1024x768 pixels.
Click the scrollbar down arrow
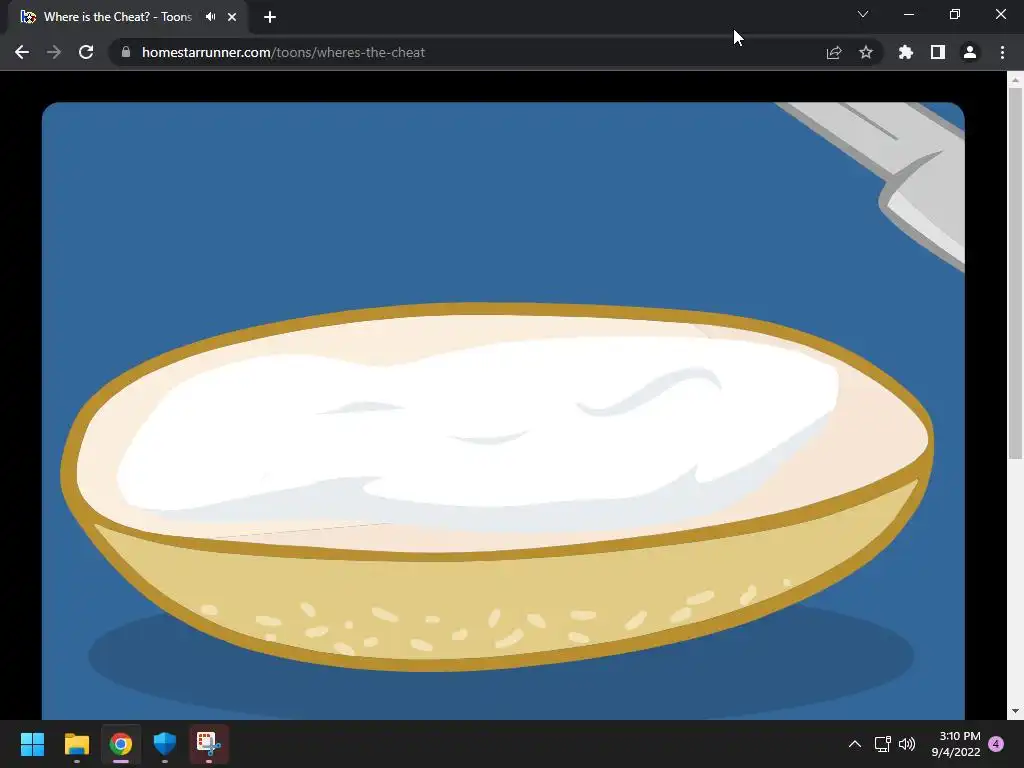[1015, 711]
